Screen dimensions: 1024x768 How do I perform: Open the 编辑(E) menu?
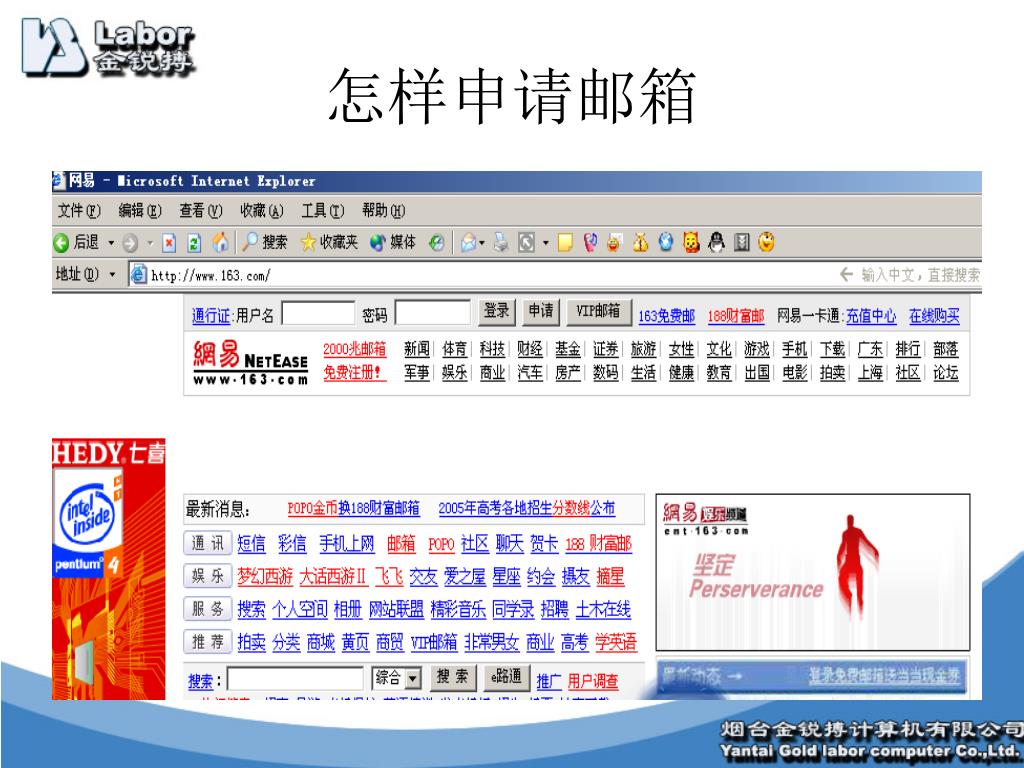point(140,210)
